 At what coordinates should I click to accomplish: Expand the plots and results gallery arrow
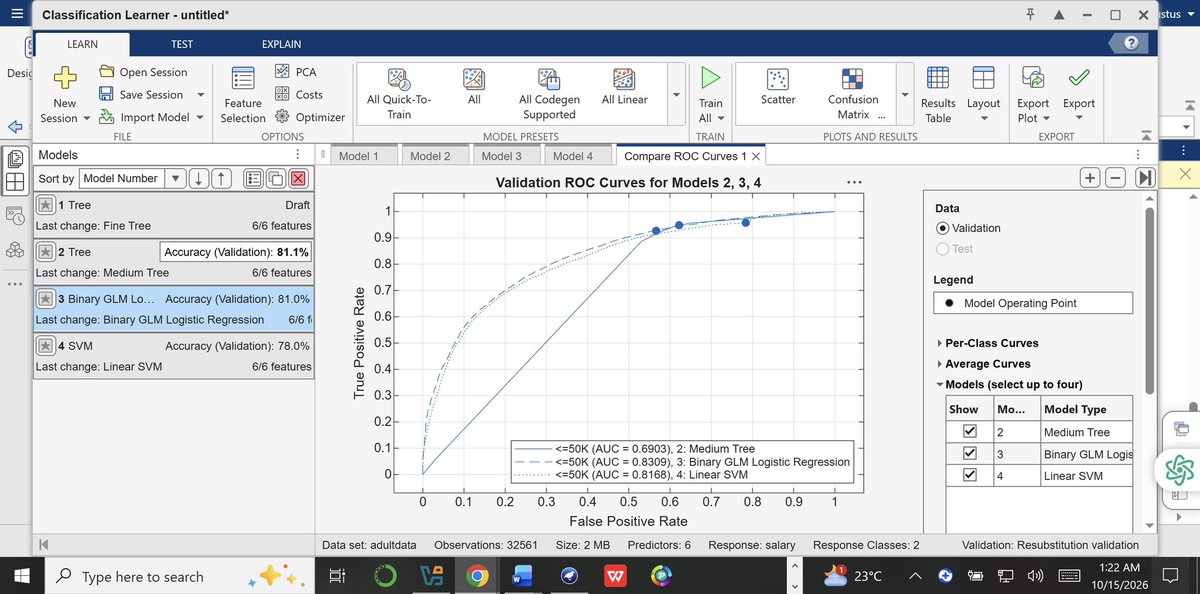(x=906, y=96)
